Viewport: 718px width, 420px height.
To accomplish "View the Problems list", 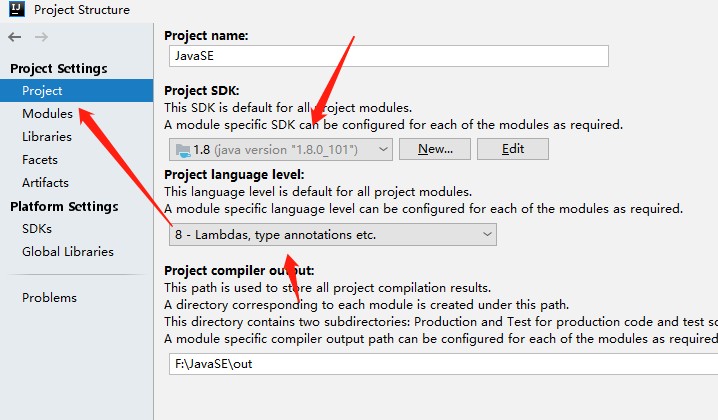I will [49, 298].
